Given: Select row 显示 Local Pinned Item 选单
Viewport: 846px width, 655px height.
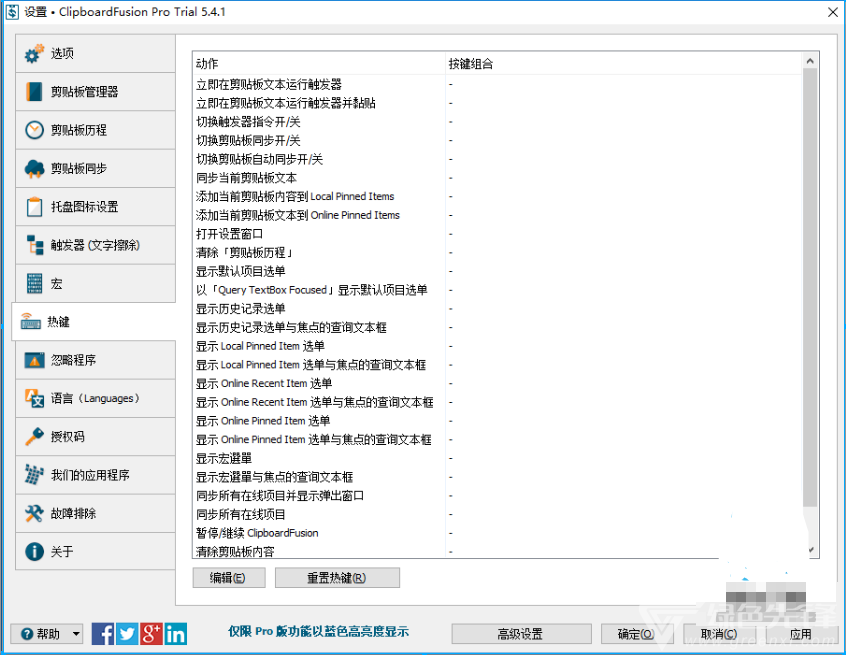Looking at the screenshot, I should (x=497, y=346).
